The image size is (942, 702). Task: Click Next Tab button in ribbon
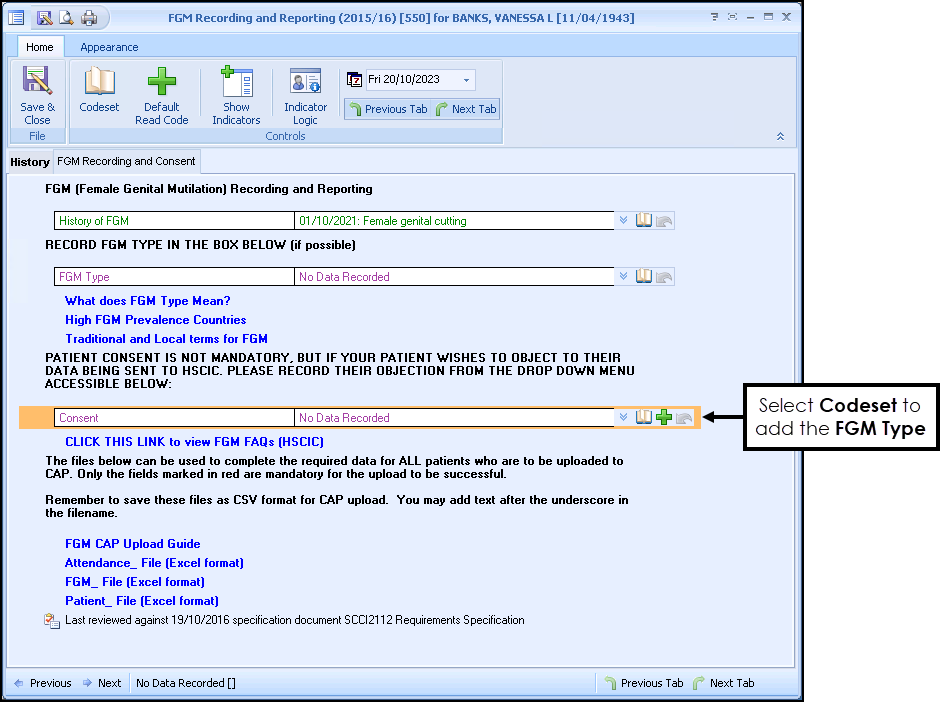tap(466, 109)
